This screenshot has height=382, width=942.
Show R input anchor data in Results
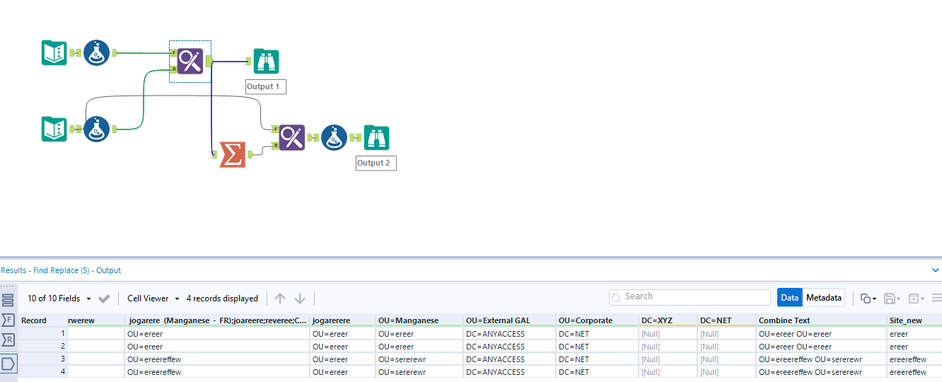click(8, 341)
